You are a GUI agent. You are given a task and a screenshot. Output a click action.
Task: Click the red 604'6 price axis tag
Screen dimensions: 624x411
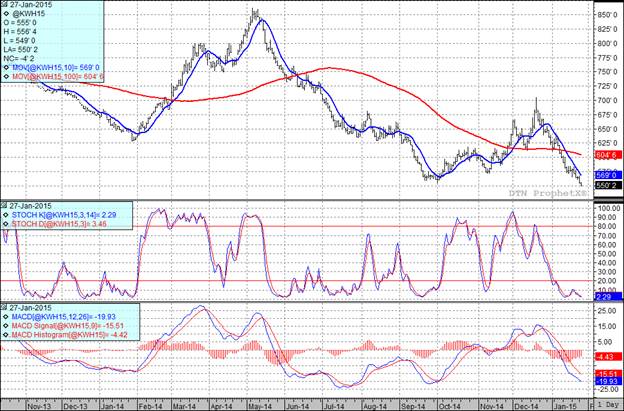tap(608, 155)
